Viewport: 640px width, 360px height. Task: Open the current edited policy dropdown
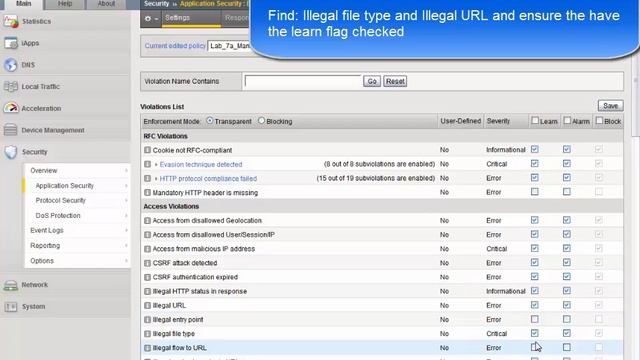[x=230, y=46]
